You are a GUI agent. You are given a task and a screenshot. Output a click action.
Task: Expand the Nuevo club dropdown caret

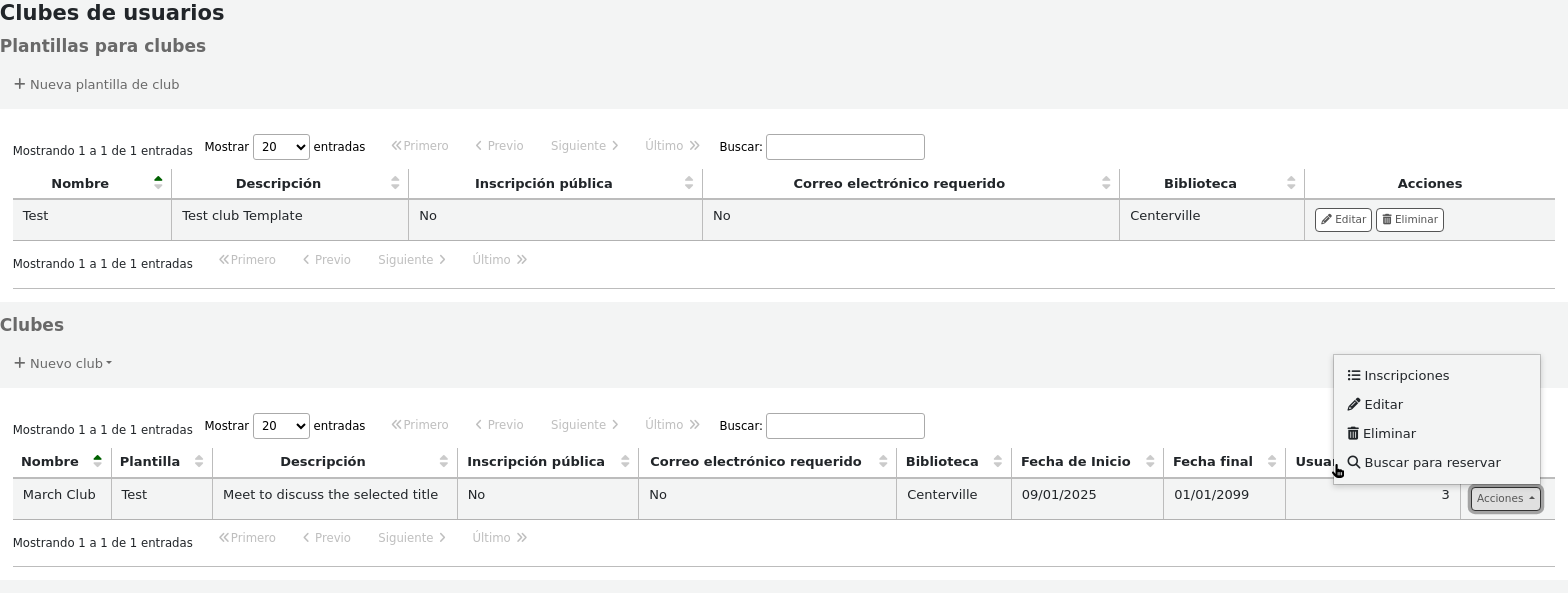[108, 364]
